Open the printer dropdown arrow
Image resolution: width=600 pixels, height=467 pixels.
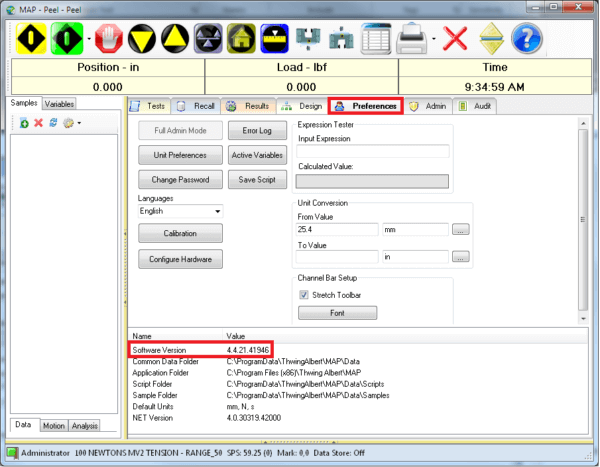pos(434,39)
